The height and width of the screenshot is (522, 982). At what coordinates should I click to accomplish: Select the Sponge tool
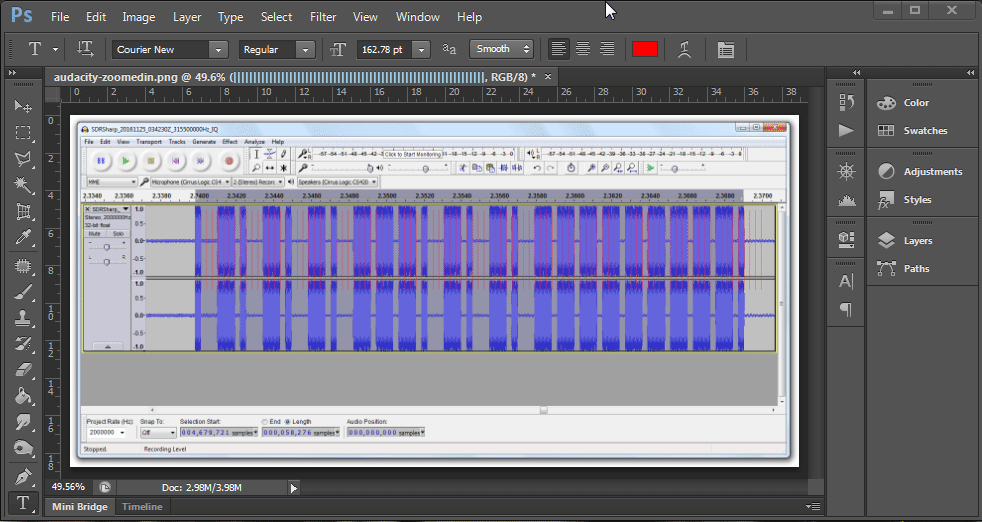23,449
